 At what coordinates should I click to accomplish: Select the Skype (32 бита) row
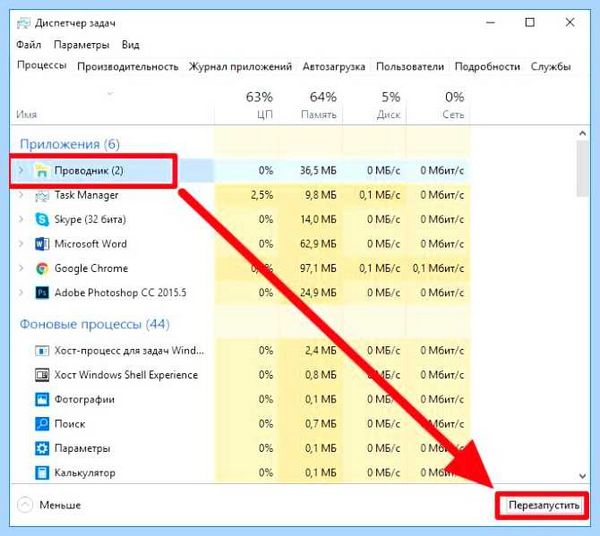[241, 219]
